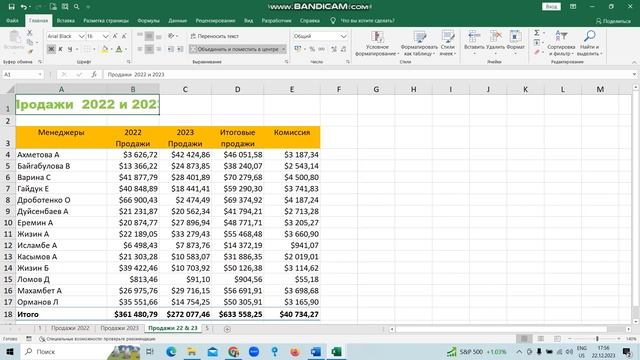640x360 pixels.
Task: Click the Clear eraser icon in Editing group
Action: [x=537, y=52]
